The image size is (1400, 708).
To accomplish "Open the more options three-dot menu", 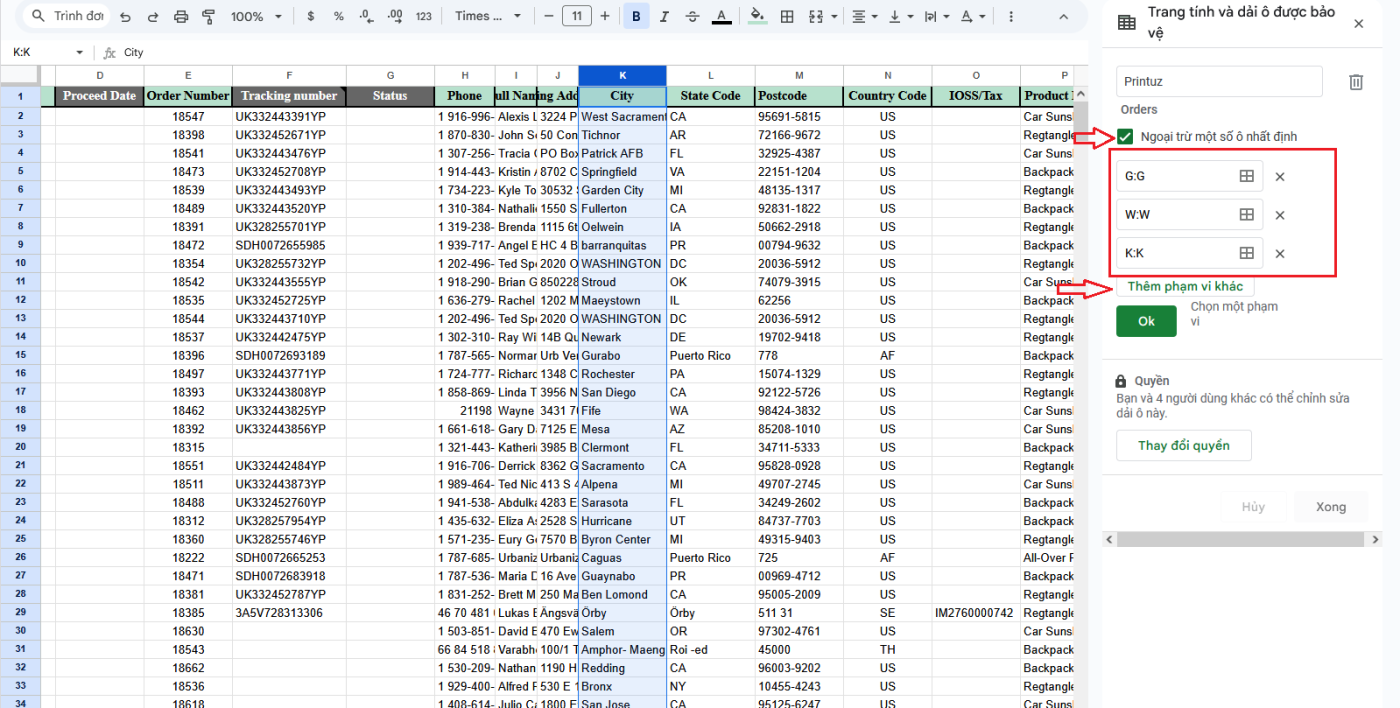I will tap(1011, 17).
